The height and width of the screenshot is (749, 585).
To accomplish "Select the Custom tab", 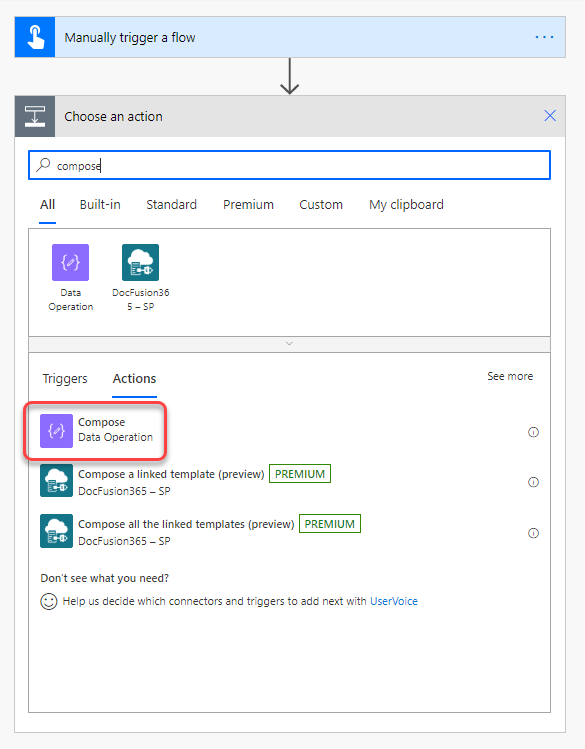I will pos(321,204).
